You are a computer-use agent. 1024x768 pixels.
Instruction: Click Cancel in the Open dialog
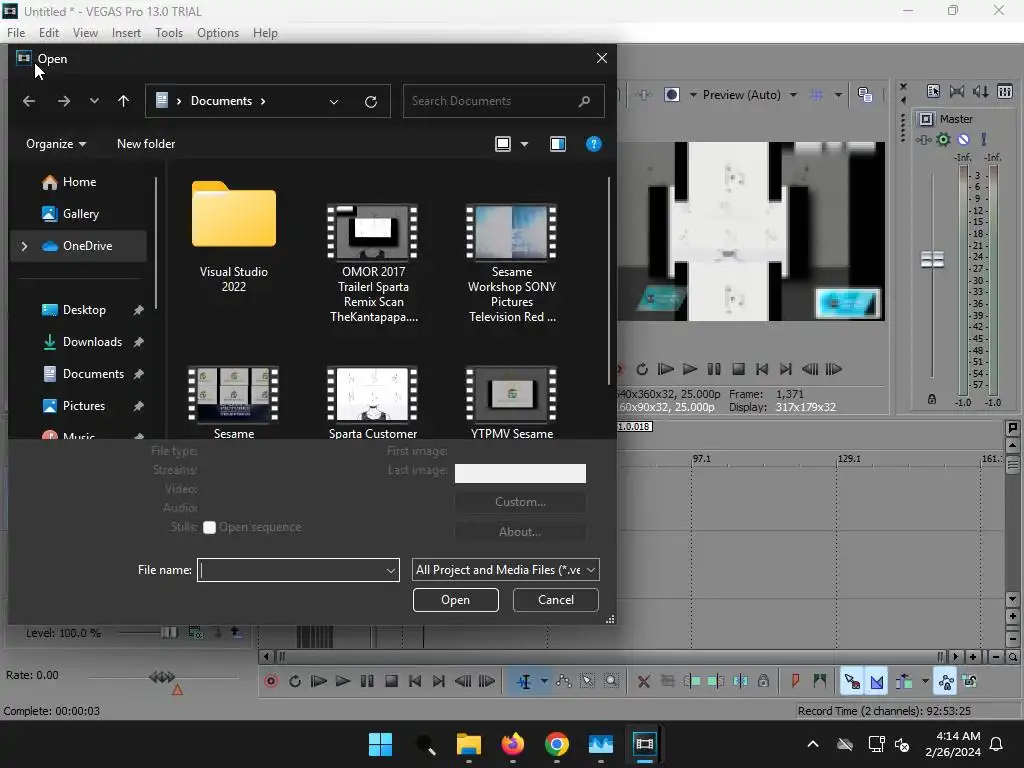(x=556, y=600)
